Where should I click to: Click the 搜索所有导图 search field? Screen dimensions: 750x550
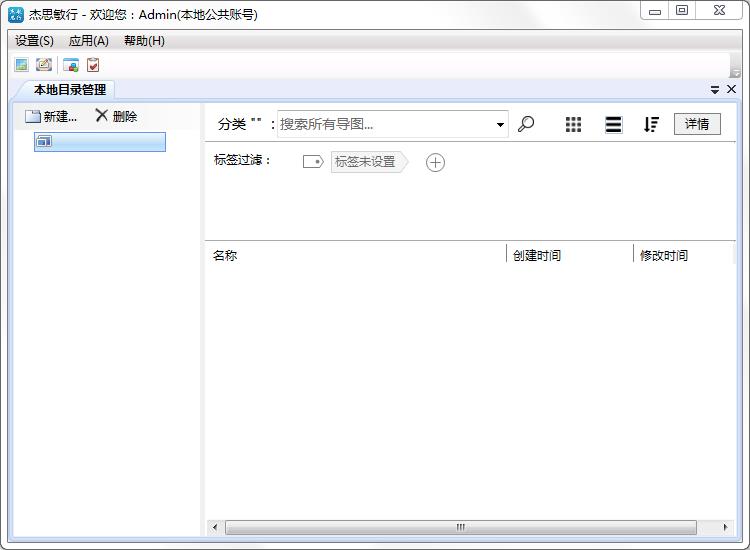[x=385, y=124]
